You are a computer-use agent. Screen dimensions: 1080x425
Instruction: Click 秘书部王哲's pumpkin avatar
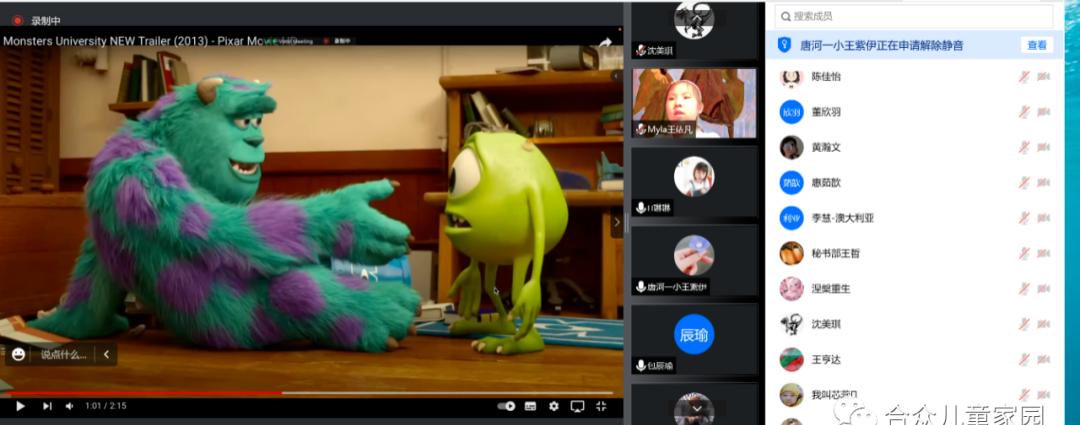click(x=791, y=253)
